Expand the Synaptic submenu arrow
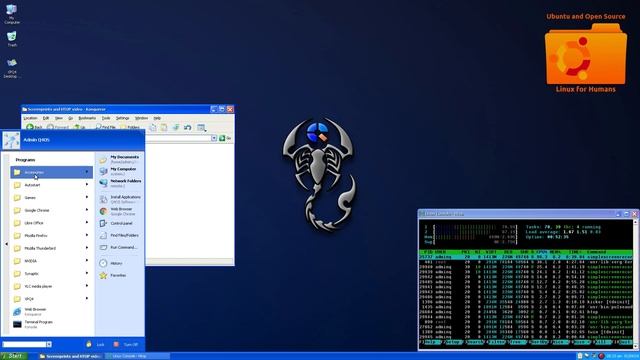The image size is (640, 360). coord(87,273)
